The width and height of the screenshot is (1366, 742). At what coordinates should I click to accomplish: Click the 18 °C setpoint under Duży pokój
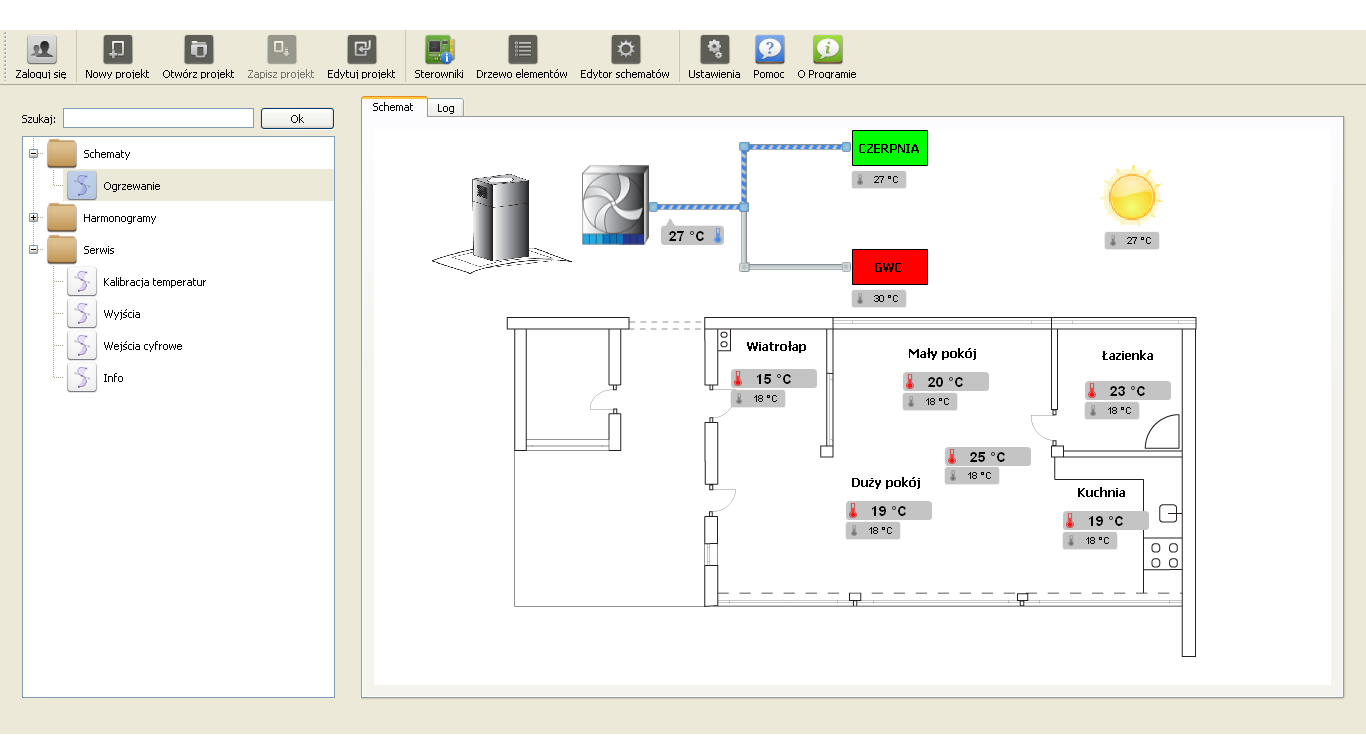(x=872, y=530)
